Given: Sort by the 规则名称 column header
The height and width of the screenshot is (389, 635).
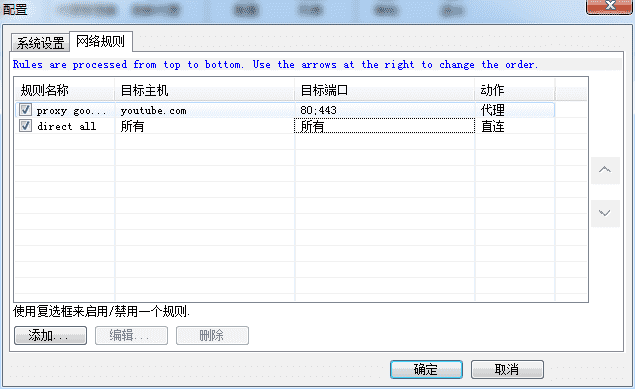Looking at the screenshot, I should [x=65, y=90].
